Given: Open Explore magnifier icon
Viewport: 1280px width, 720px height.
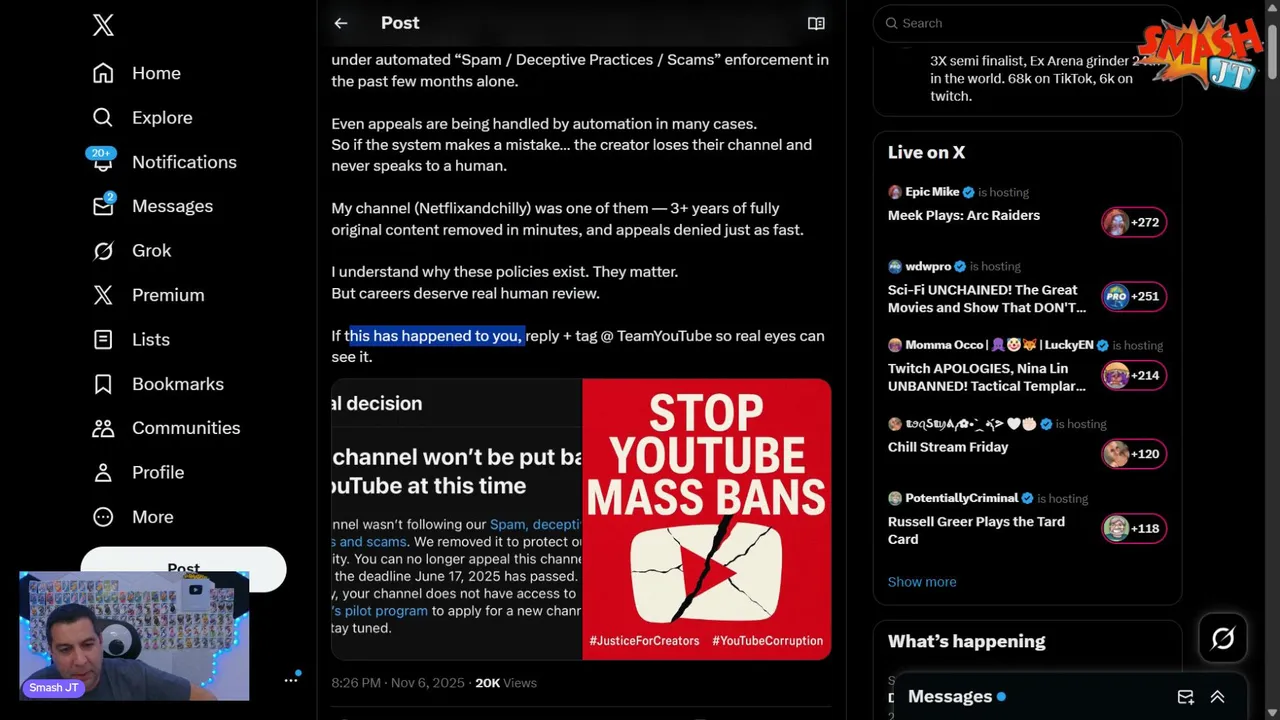Looking at the screenshot, I should point(103,117).
